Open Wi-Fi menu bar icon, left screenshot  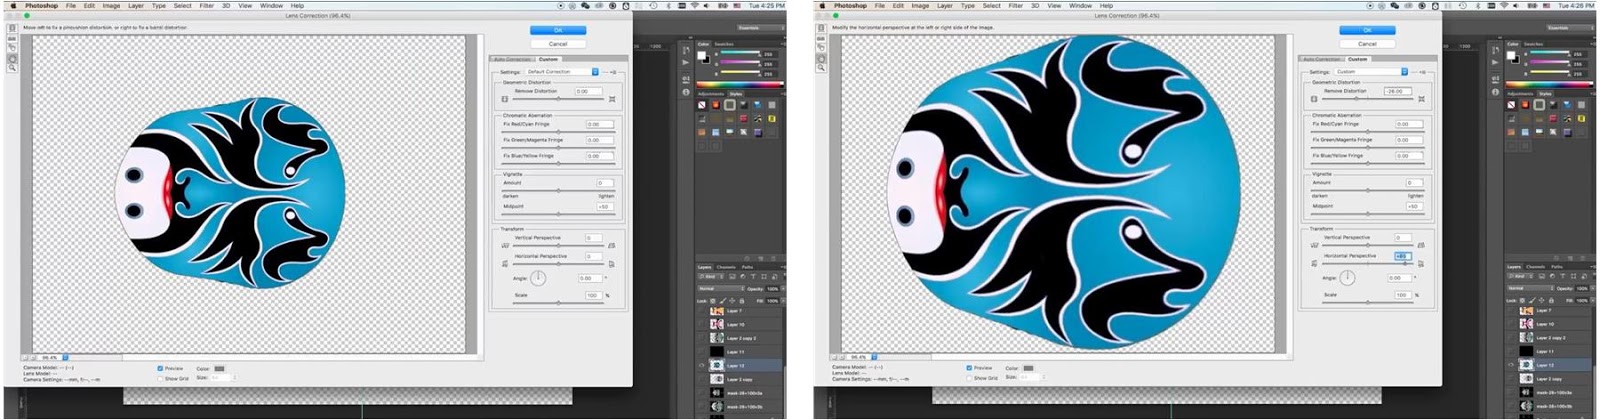(695, 5)
